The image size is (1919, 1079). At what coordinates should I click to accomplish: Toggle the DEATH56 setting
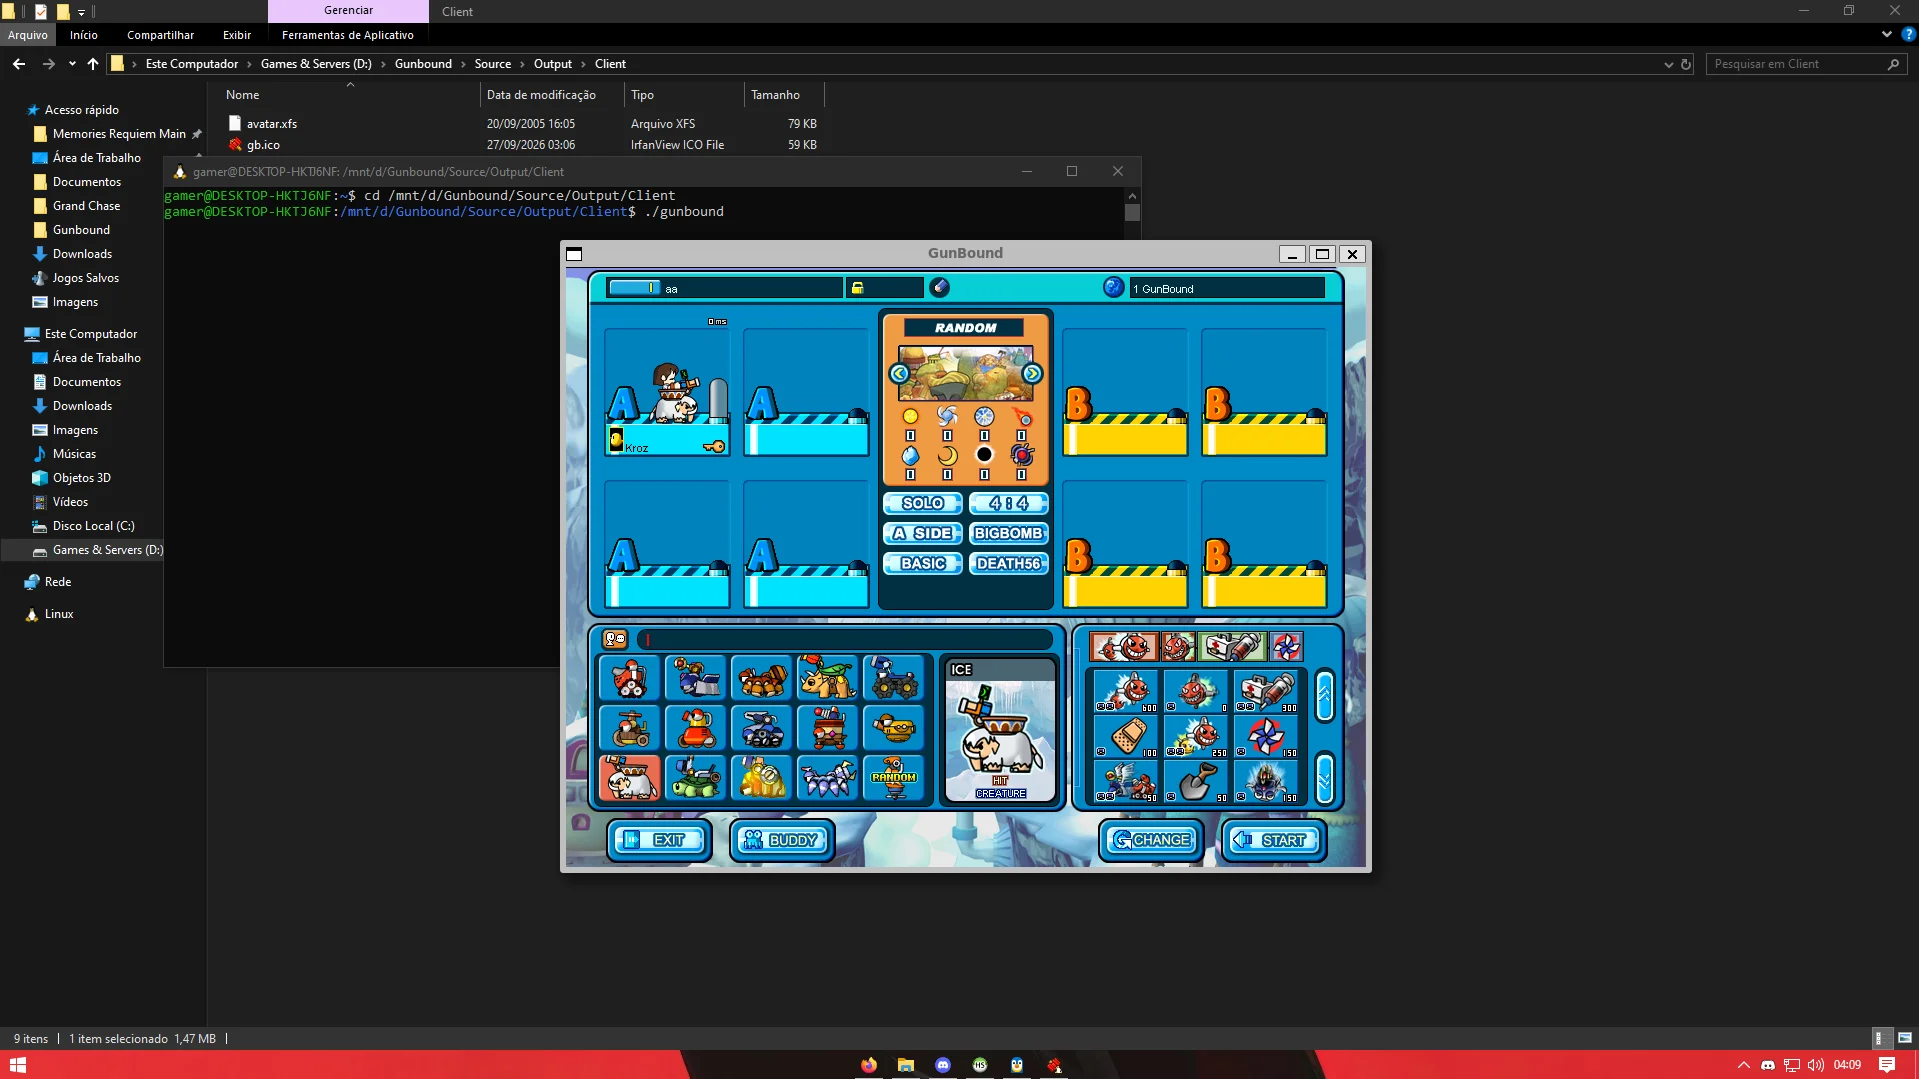[x=1009, y=563]
